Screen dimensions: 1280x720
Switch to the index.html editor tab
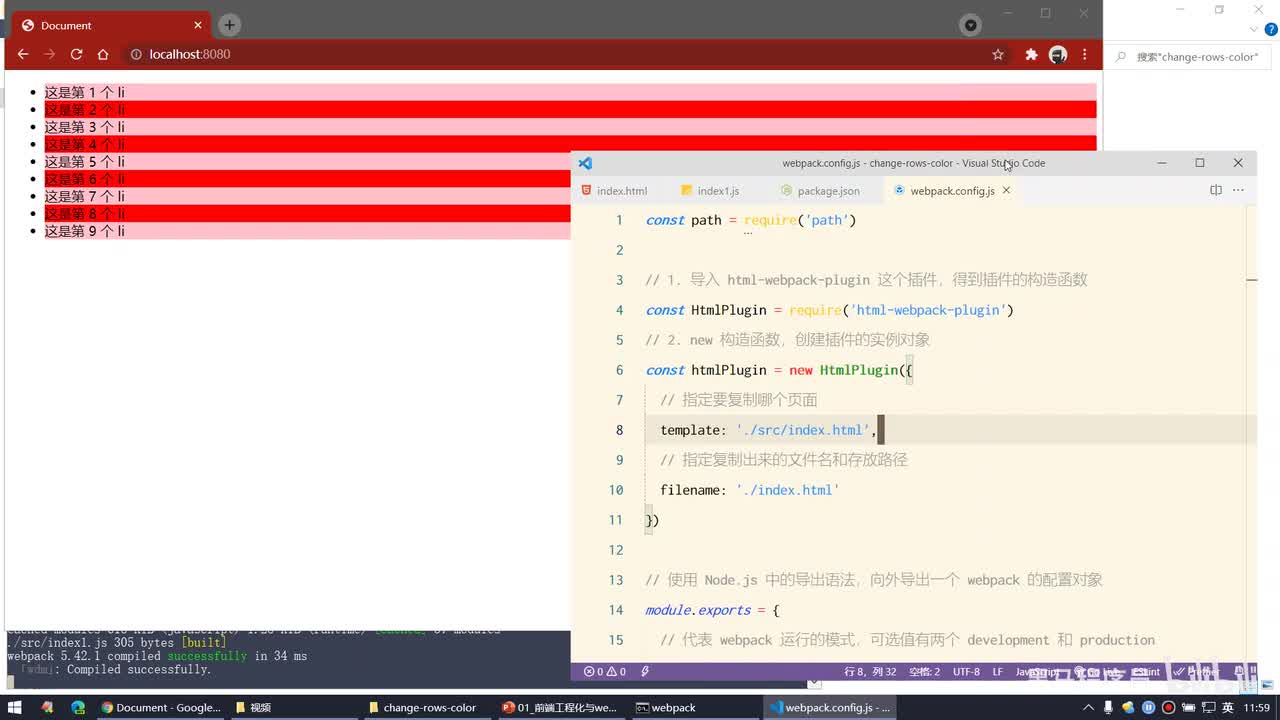(x=614, y=191)
